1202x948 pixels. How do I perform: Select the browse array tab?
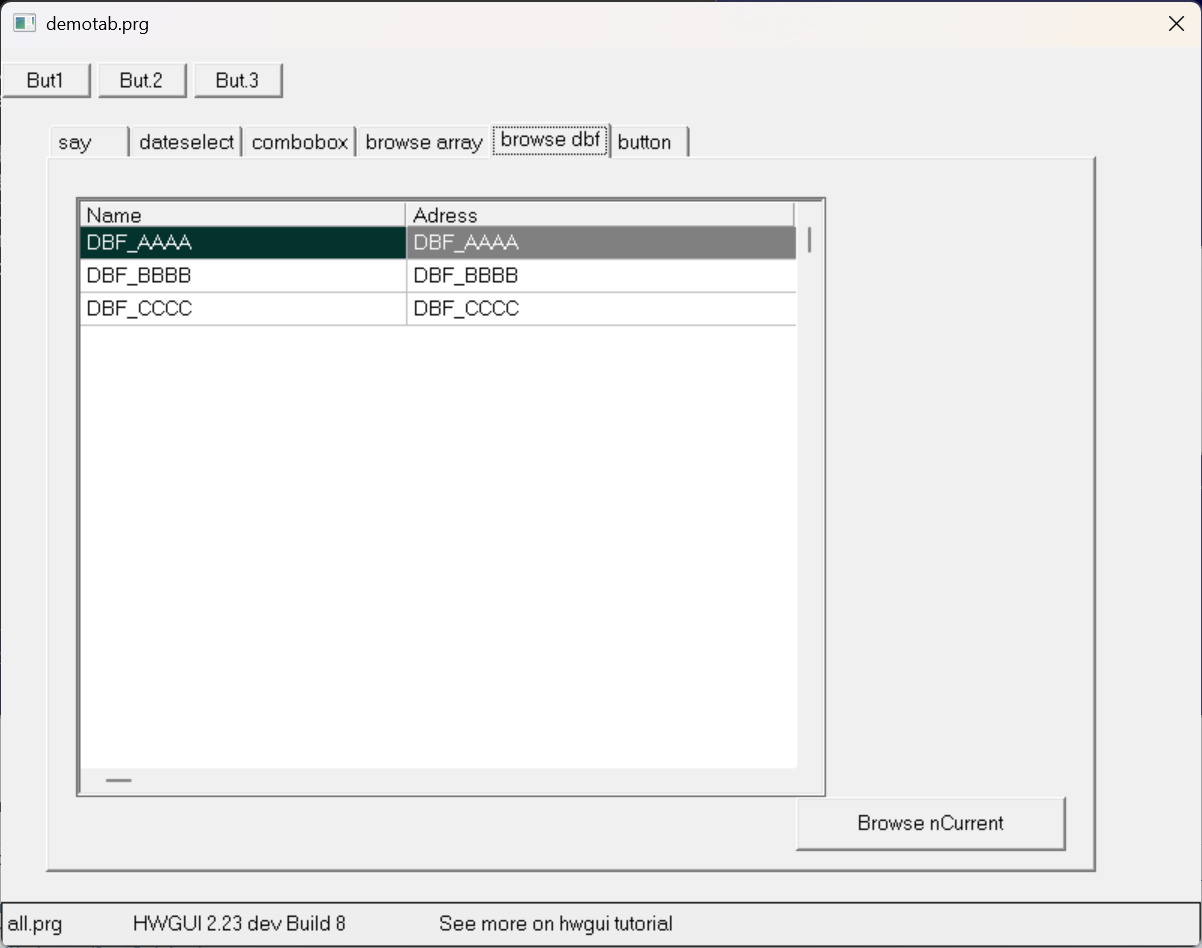[424, 142]
